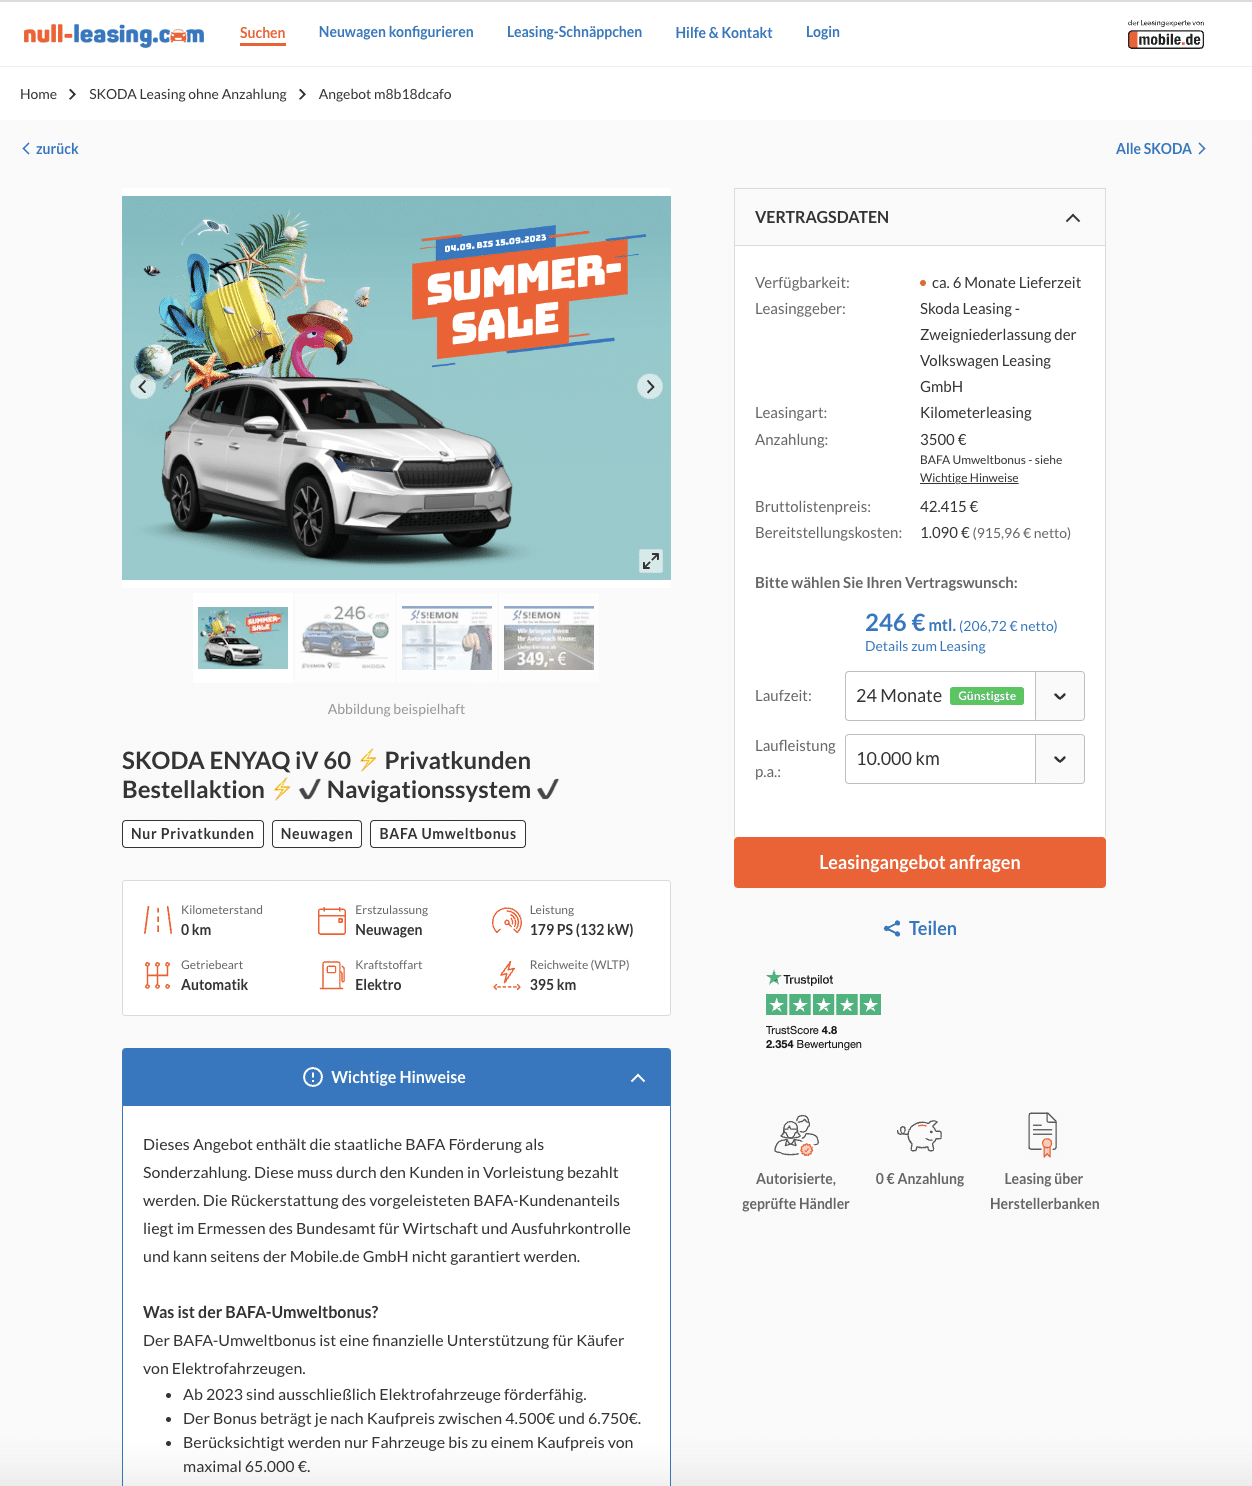Select the 349 € offer thumbnail
This screenshot has width=1252, height=1486.
[549, 638]
